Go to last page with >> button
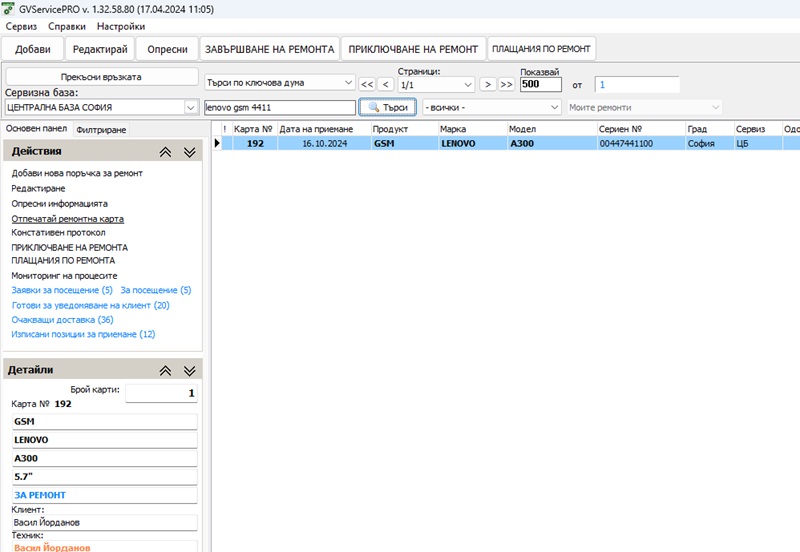 [x=506, y=84]
